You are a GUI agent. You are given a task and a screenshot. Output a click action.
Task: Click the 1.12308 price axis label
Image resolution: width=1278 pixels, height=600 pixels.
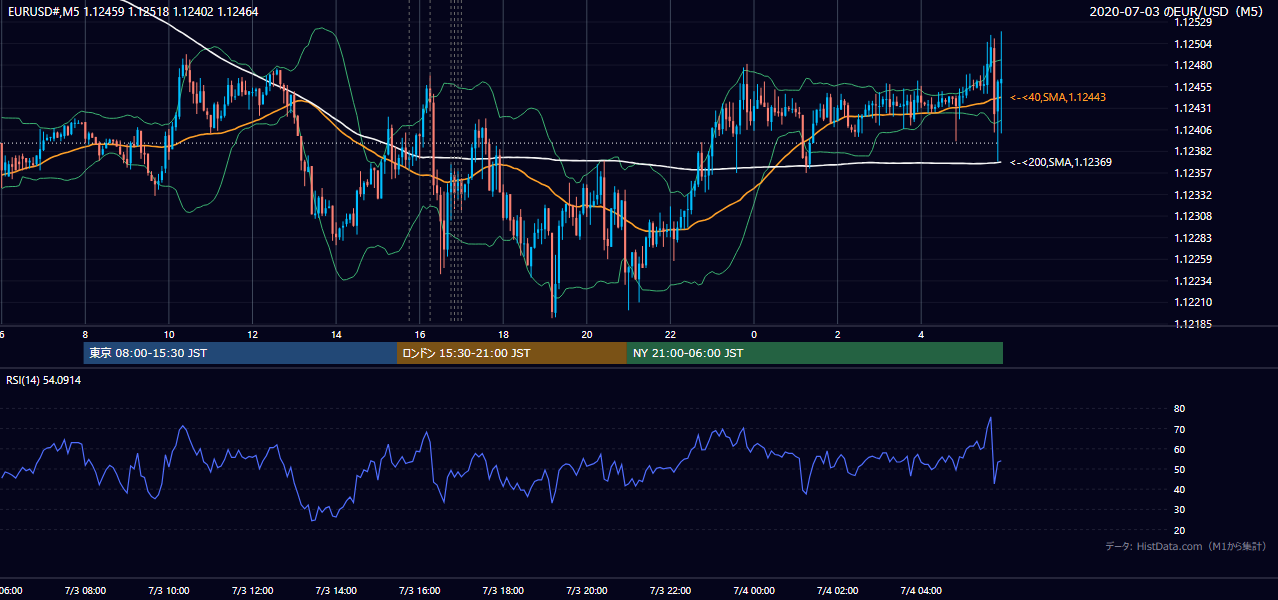pos(1192,216)
